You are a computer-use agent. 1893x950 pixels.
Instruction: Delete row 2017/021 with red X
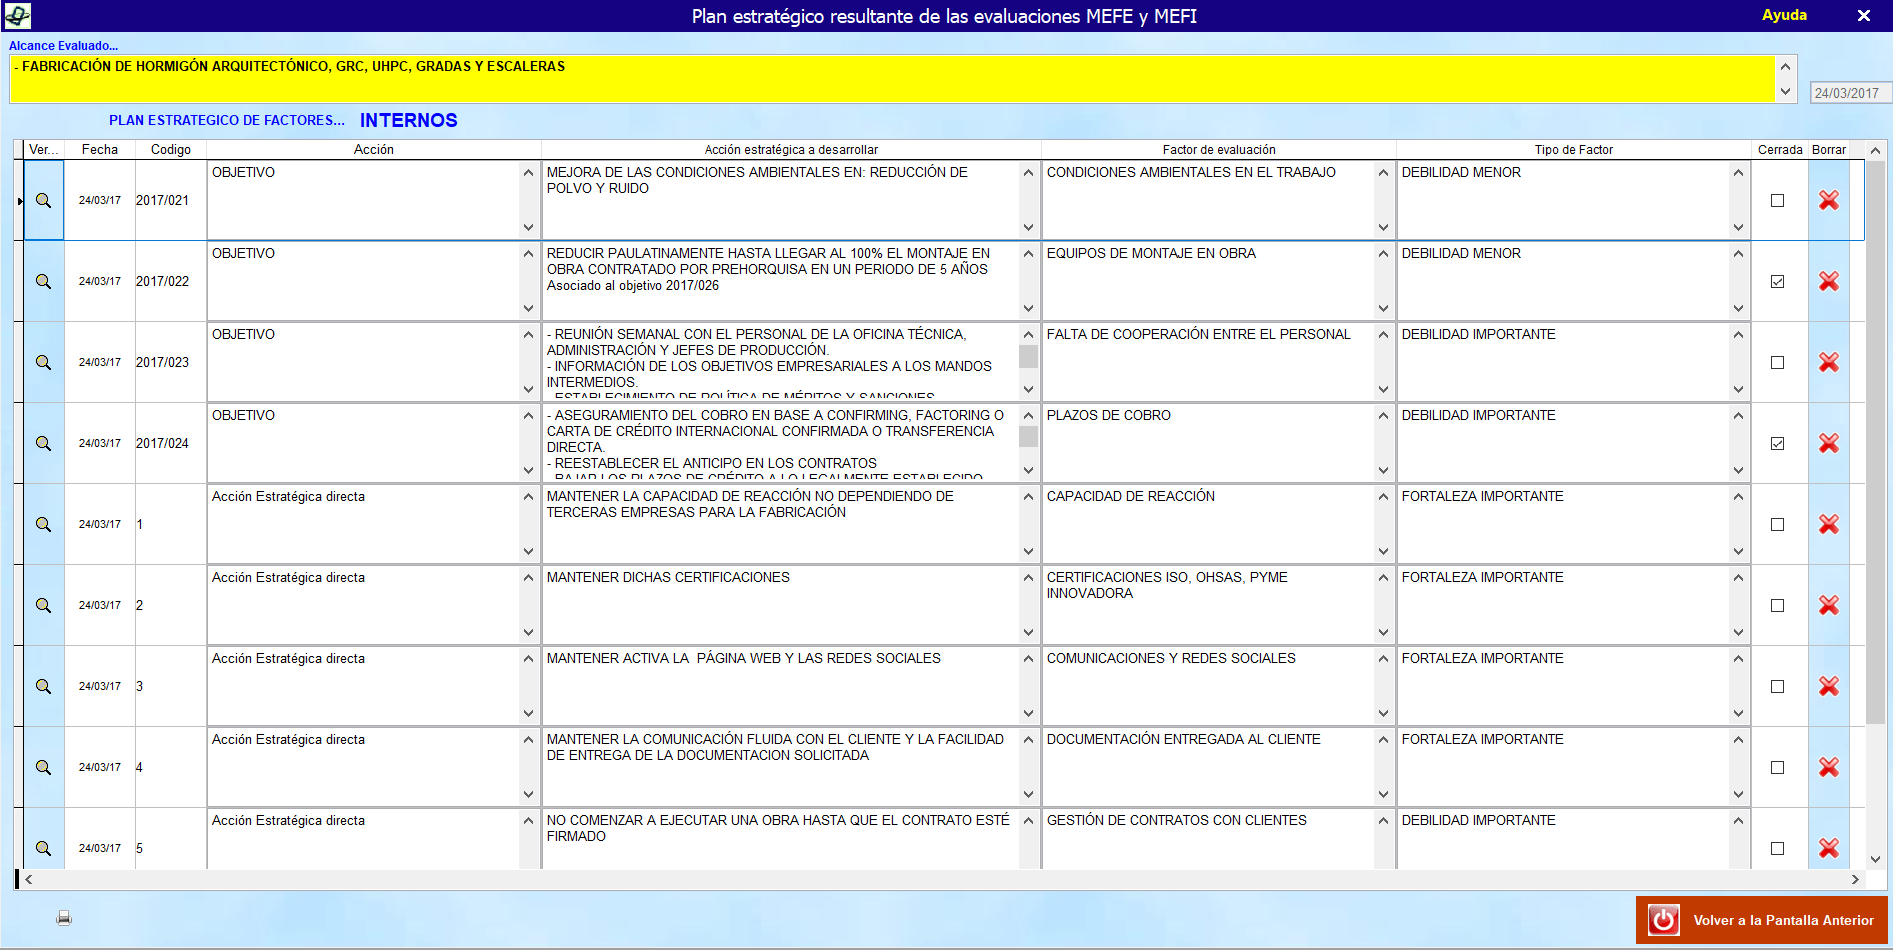[1829, 200]
